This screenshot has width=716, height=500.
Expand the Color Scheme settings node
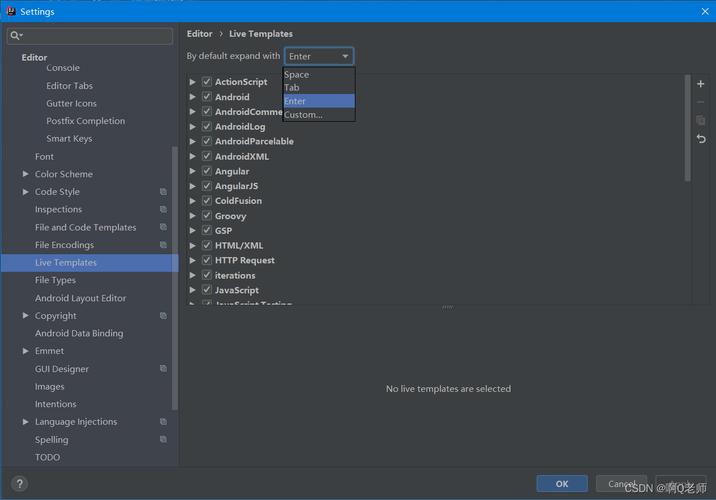coord(26,174)
